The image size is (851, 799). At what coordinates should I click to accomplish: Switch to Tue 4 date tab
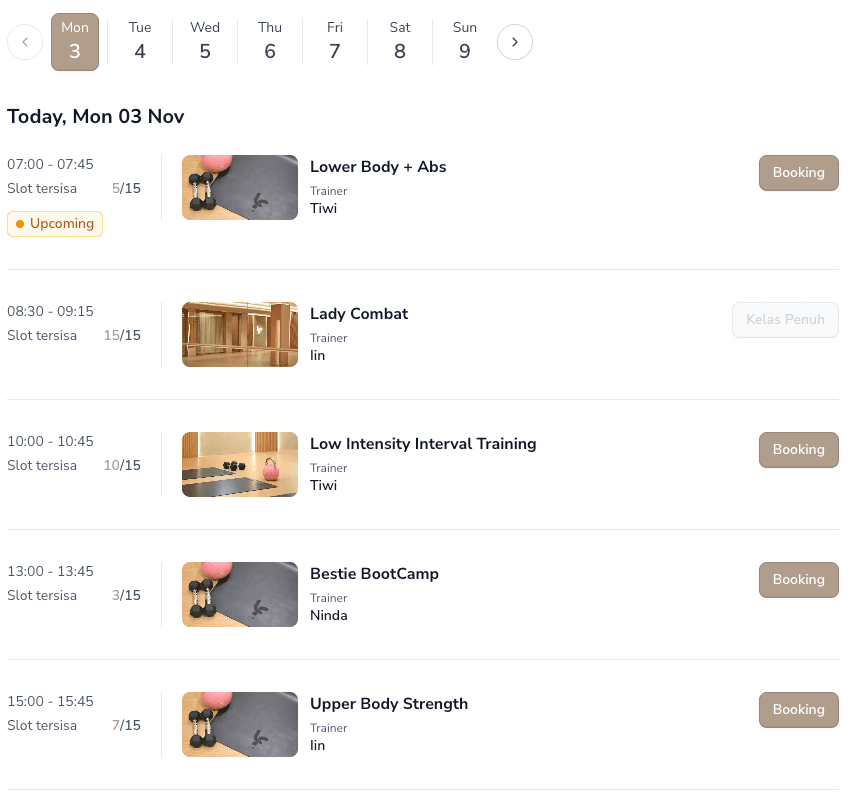[x=140, y=42]
